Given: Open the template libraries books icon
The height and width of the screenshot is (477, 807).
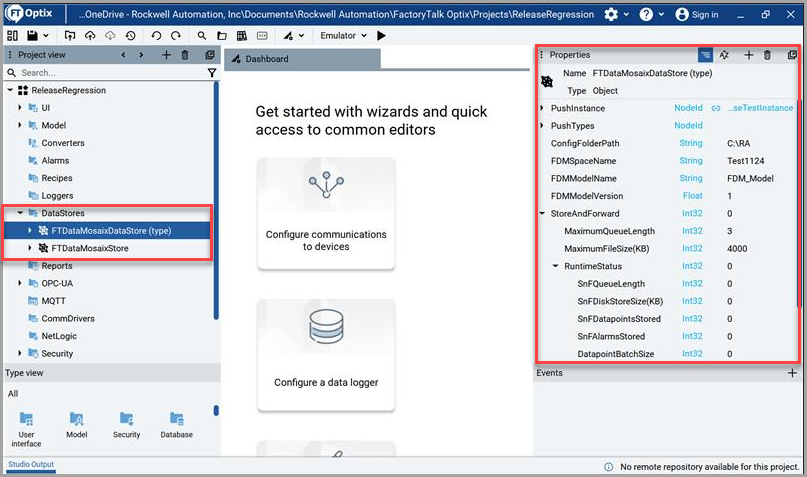Looking at the screenshot, I should (x=242, y=36).
